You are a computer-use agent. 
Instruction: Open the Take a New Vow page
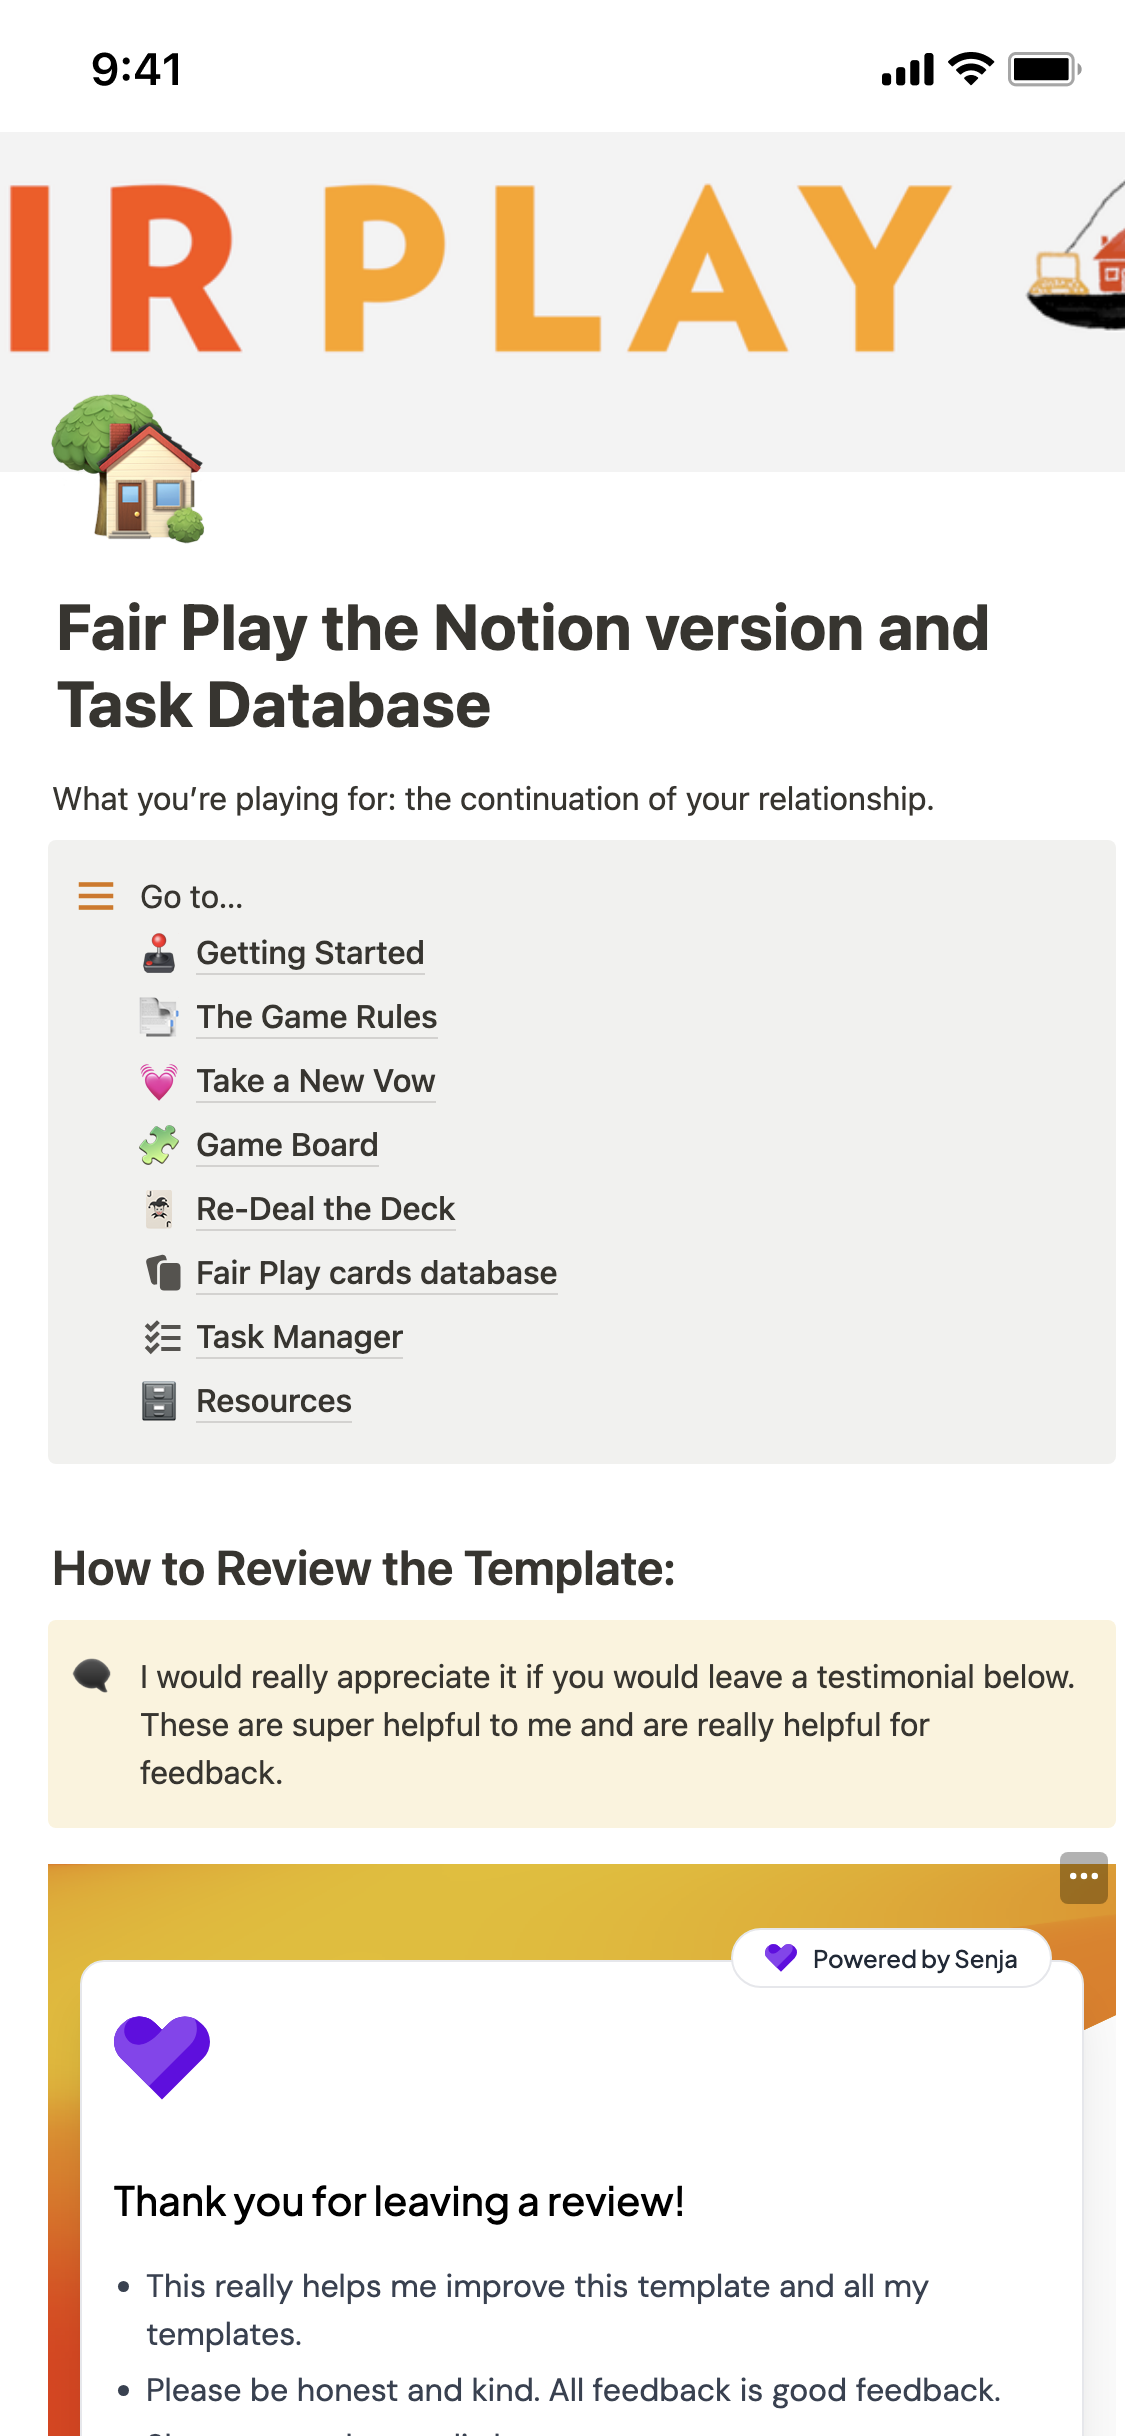point(316,1080)
